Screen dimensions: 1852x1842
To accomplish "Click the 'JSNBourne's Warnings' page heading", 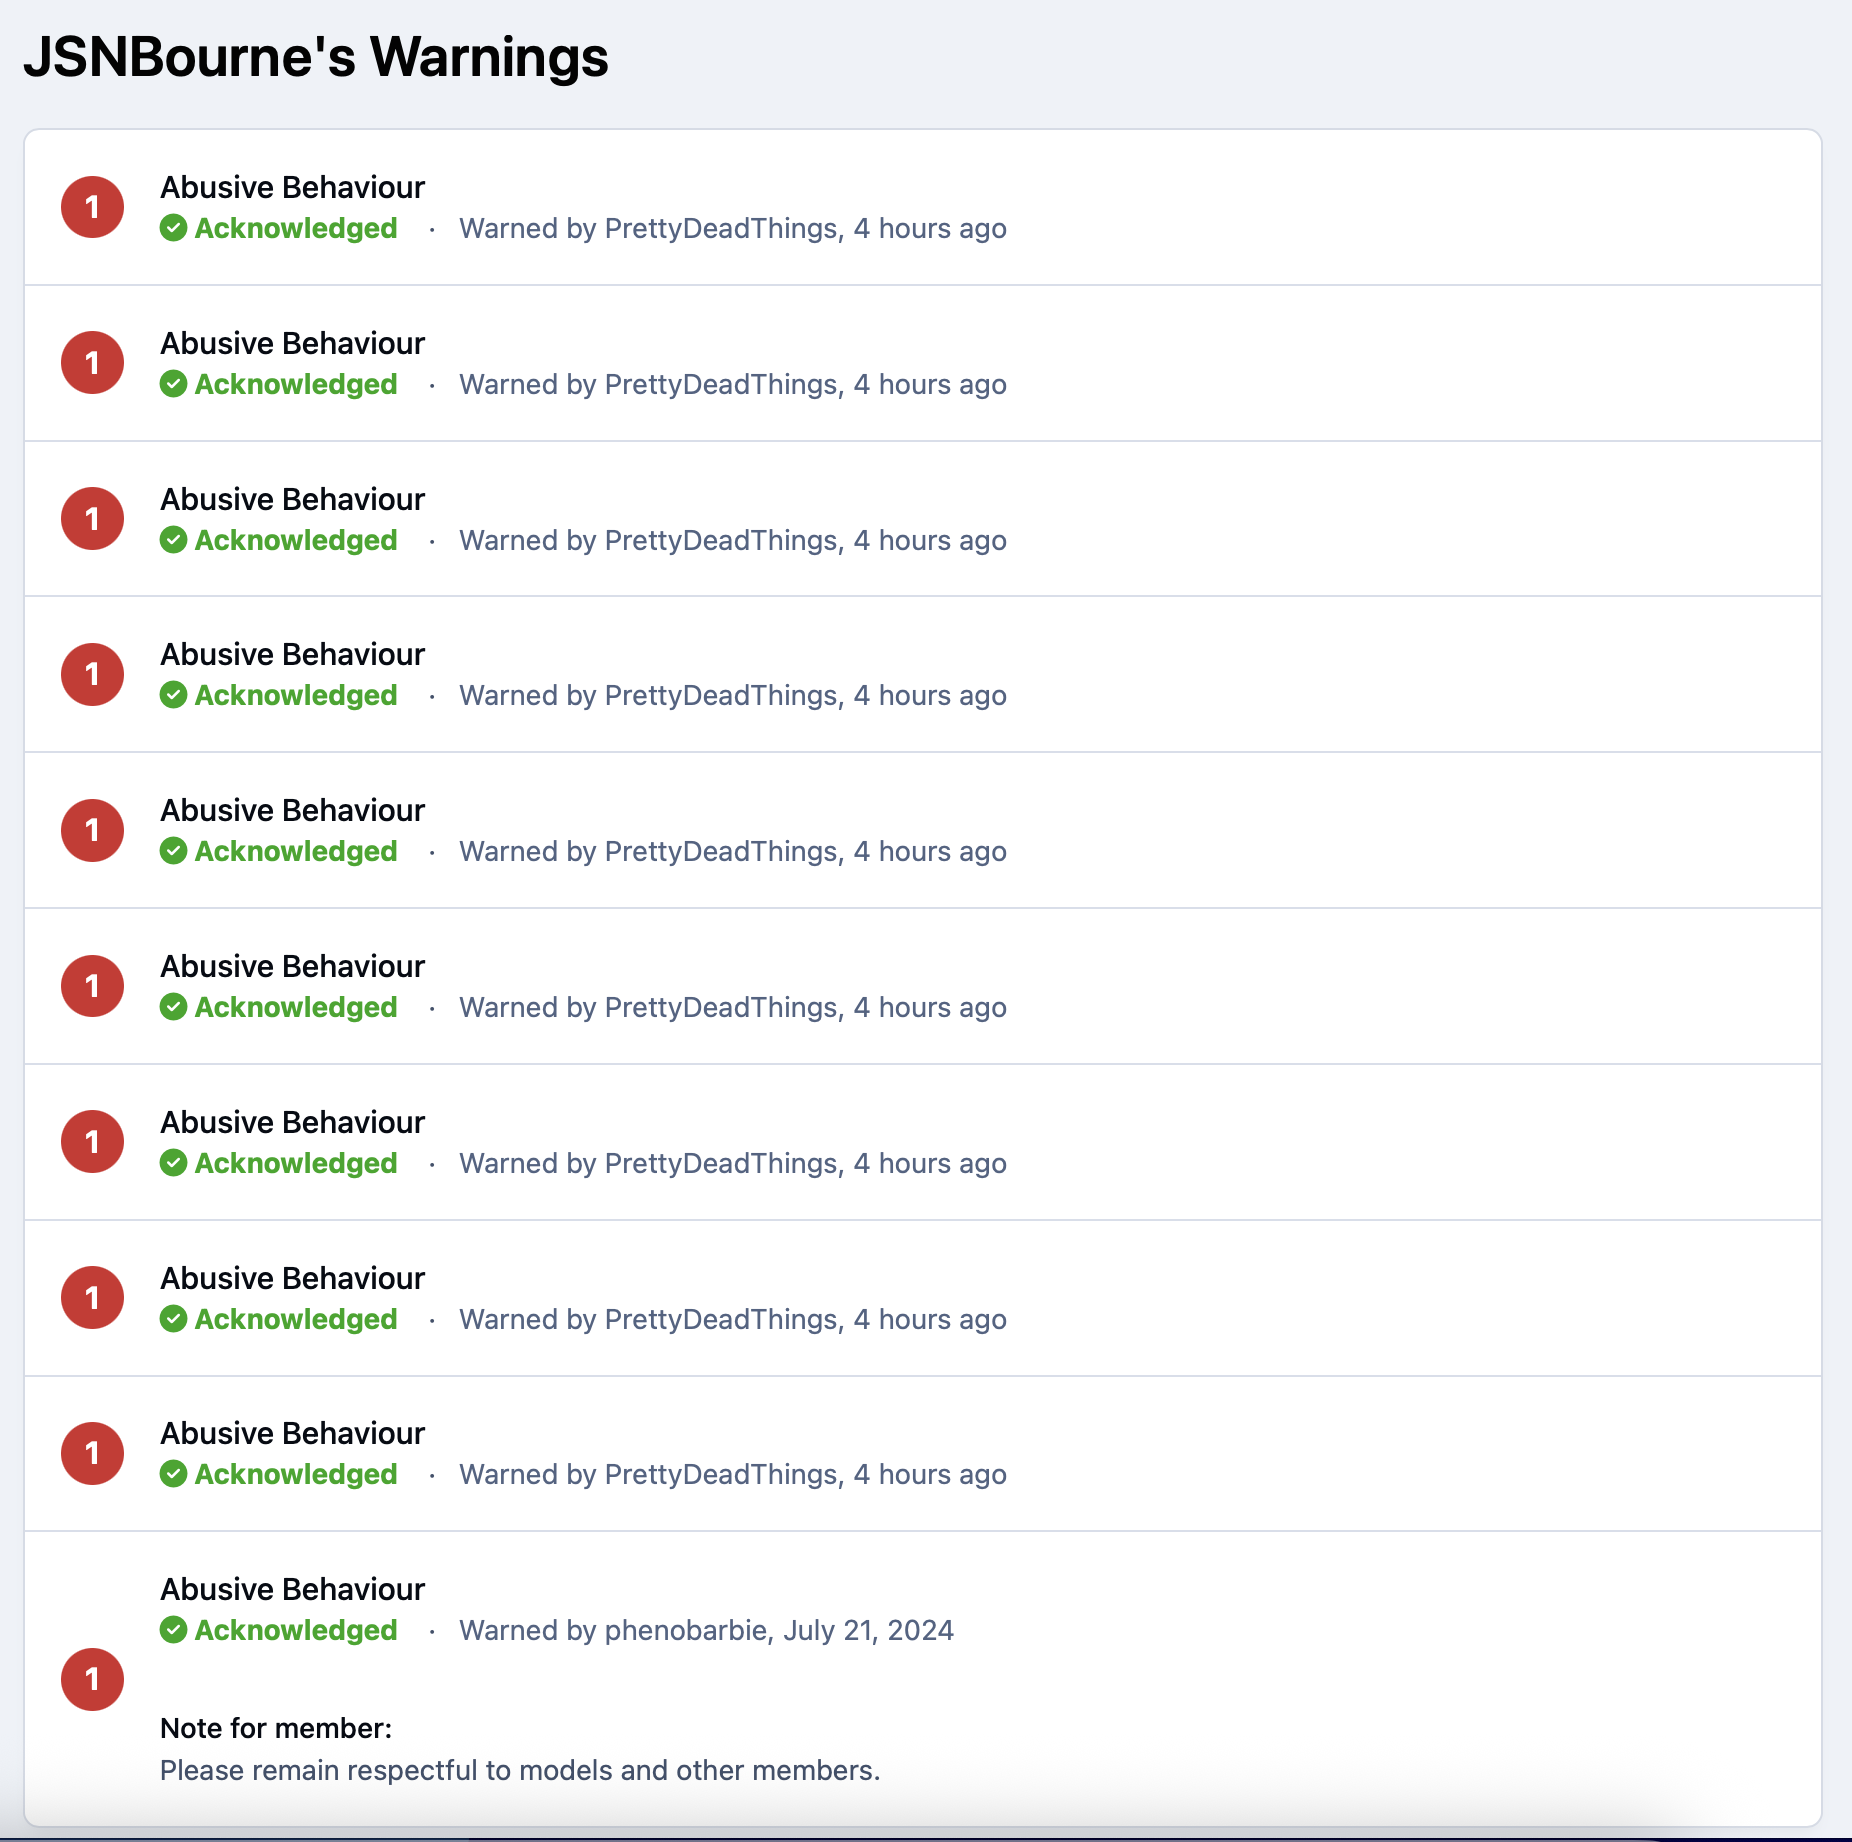I will click(316, 57).
